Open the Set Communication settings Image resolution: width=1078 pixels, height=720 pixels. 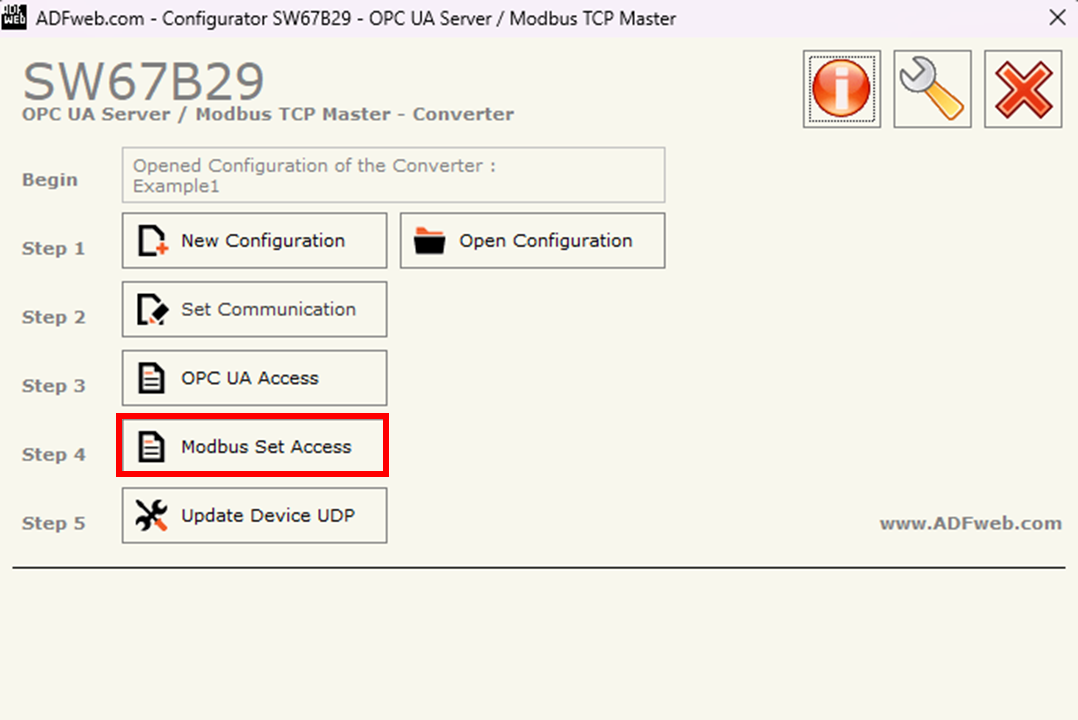[253, 309]
